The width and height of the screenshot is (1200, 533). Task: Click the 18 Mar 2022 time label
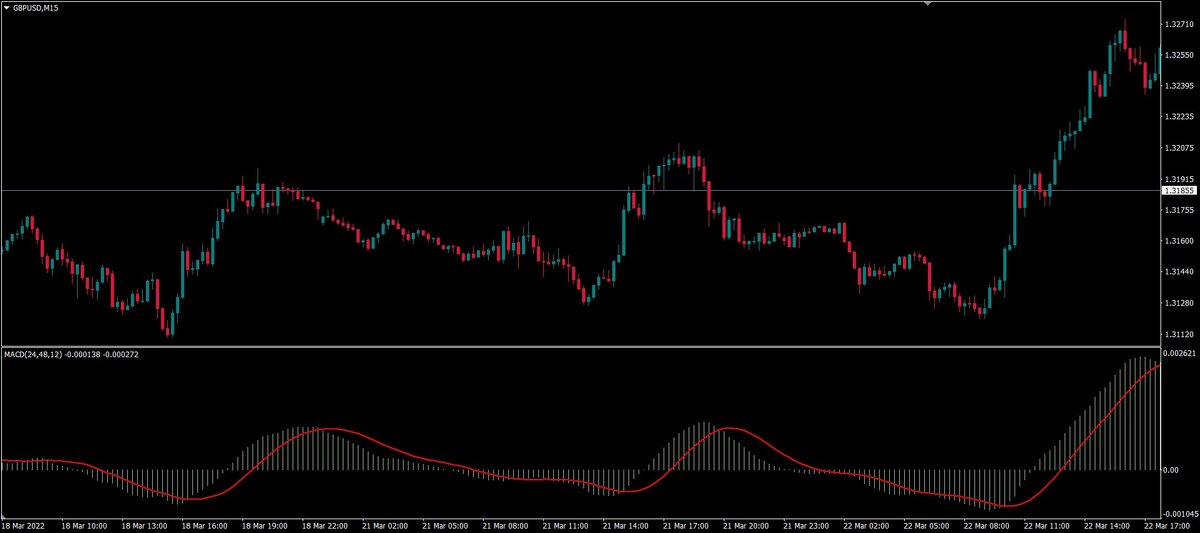[x=21, y=525]
